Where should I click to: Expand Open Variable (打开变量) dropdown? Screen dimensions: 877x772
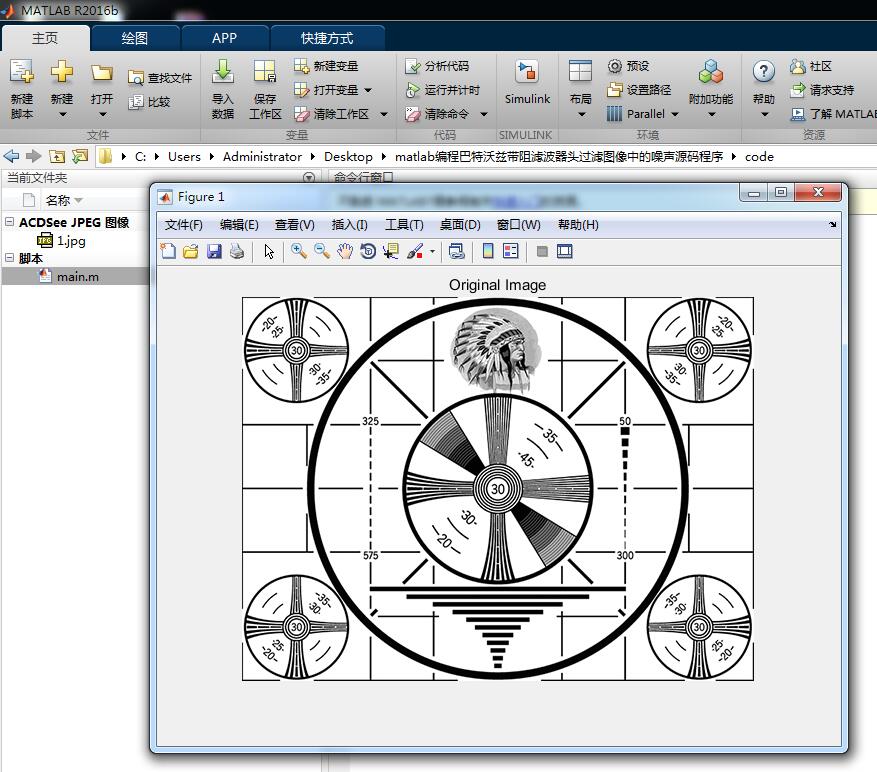tap(368, 90)
